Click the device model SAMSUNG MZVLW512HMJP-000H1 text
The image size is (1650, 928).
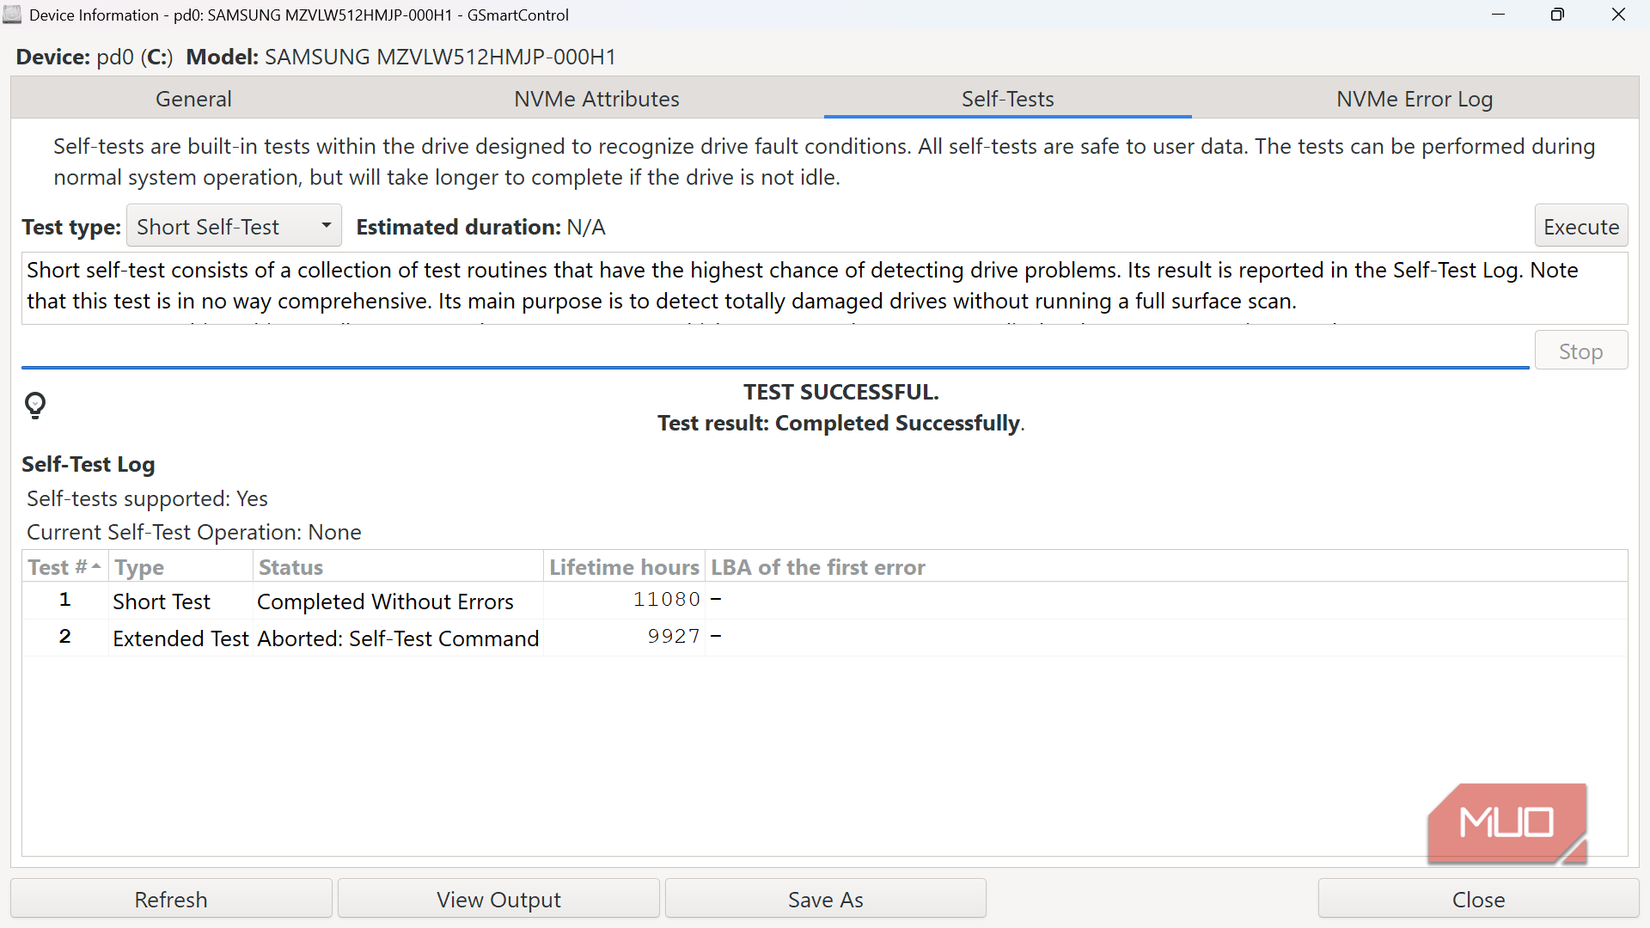pyautogui.click(x=440, y=57)
